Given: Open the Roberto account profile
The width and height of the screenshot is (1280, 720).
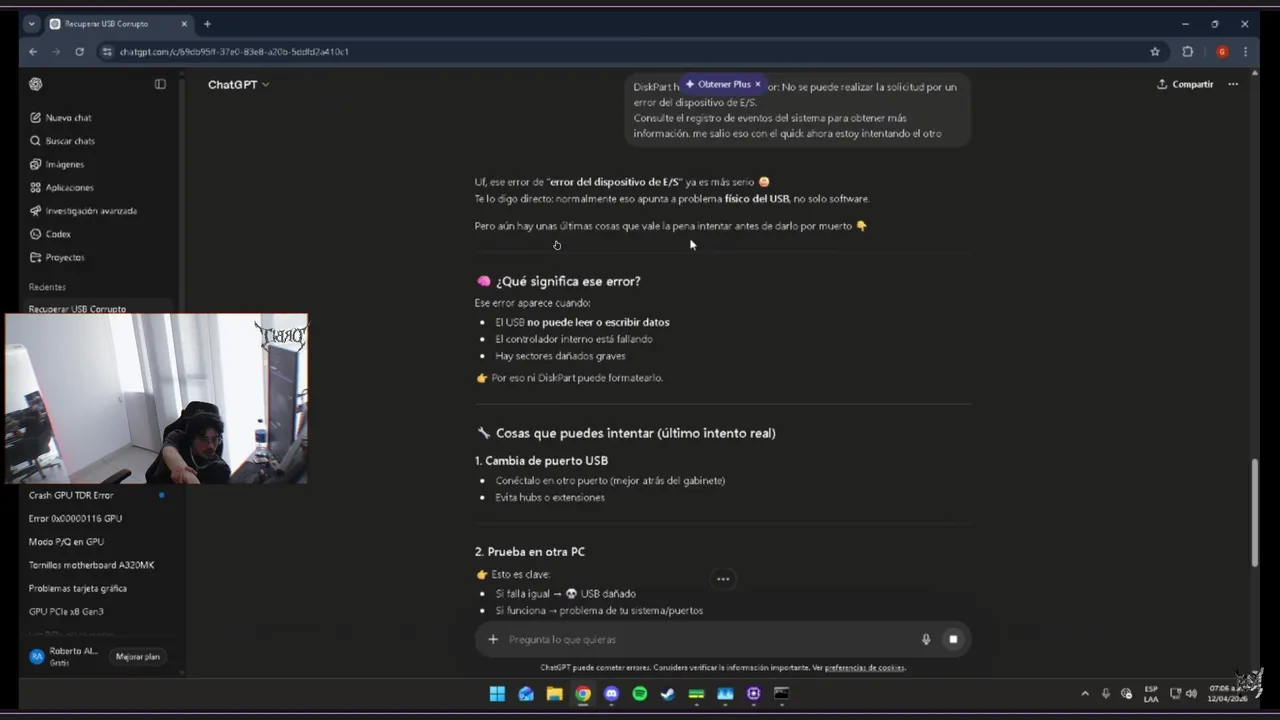Looking at the screenshot, I should 64,656.
